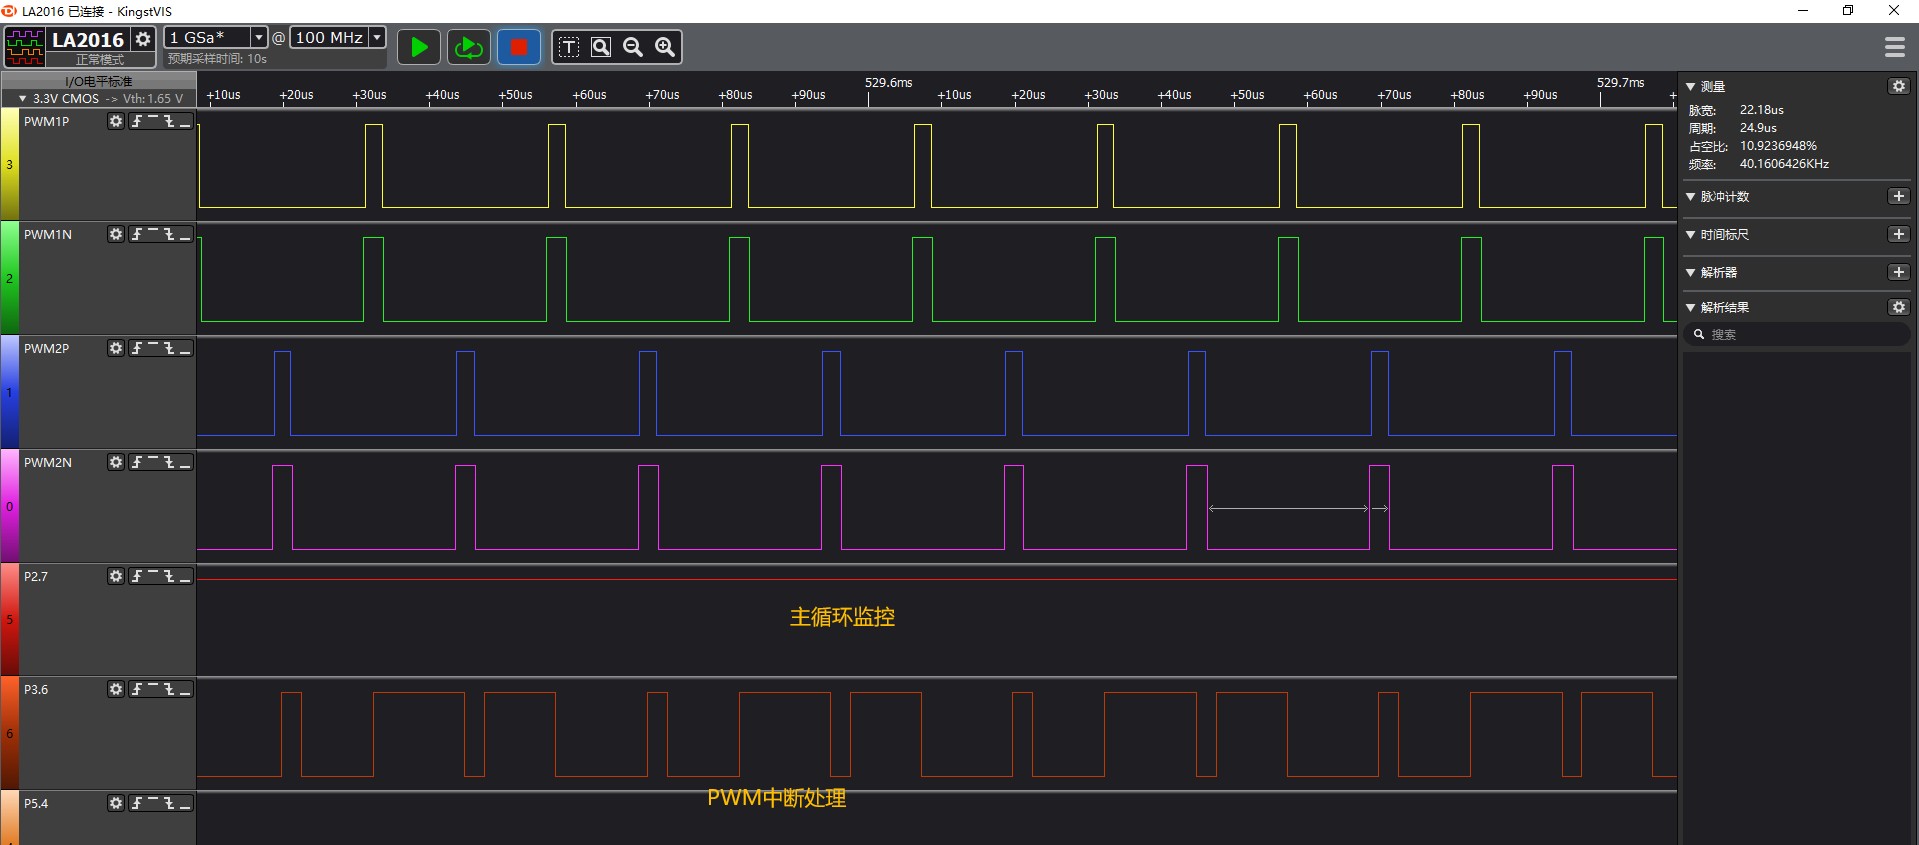The image size is (1919, 845).
Task: Click the I/O电平标准 header
Action: click(98, 81)
